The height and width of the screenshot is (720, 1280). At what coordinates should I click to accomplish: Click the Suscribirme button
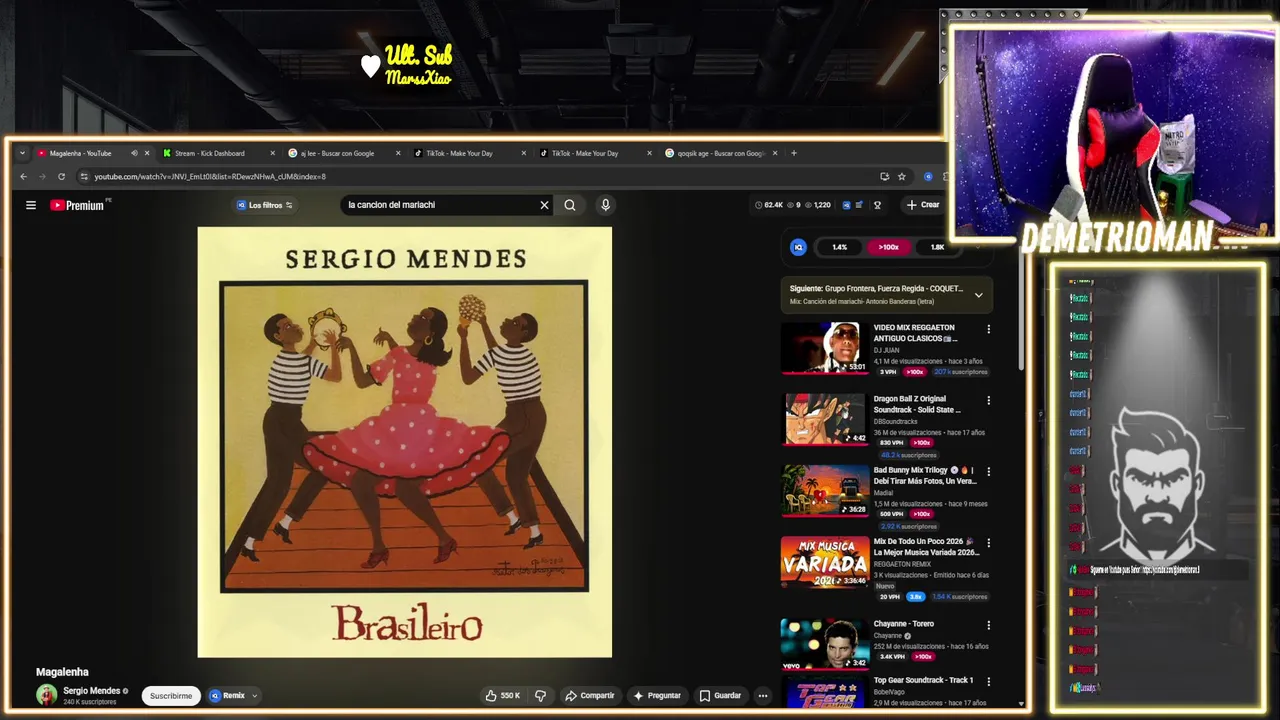pos(171,696)
